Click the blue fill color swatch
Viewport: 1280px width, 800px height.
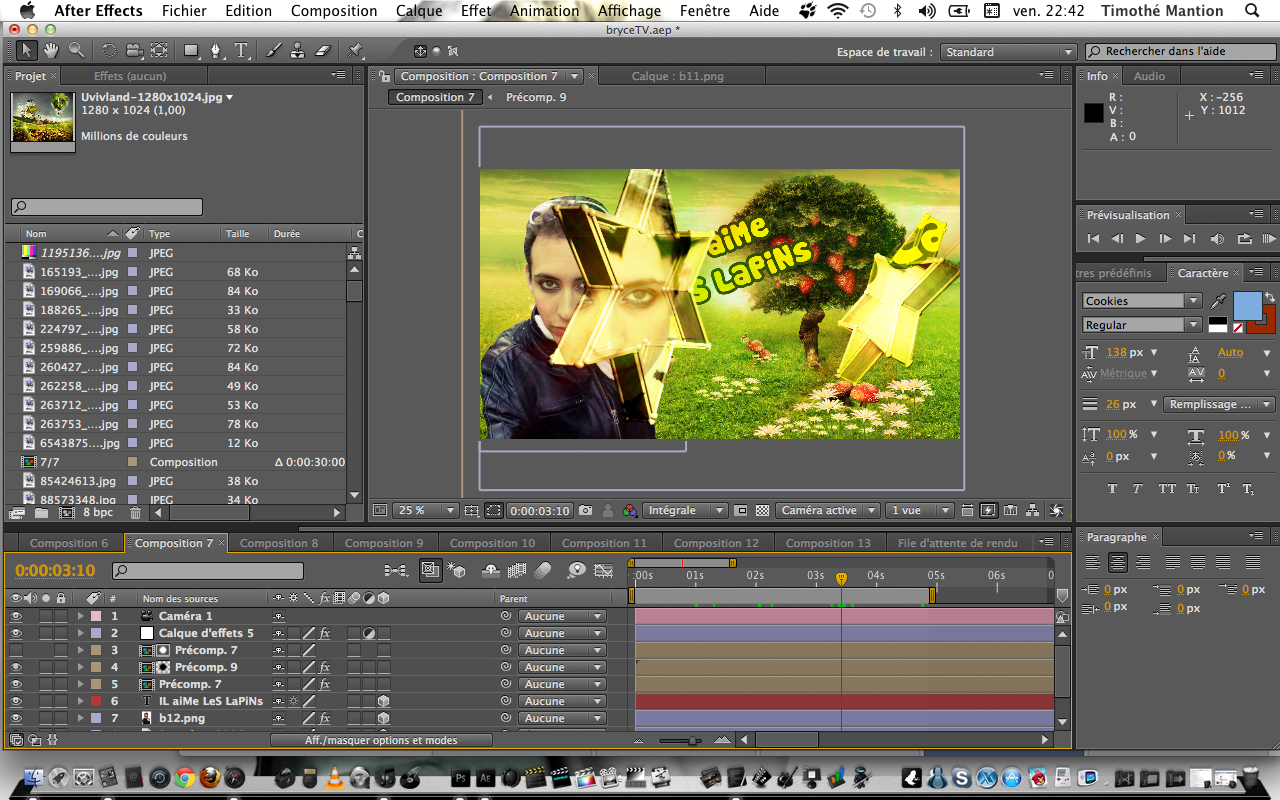[1247, 305]
